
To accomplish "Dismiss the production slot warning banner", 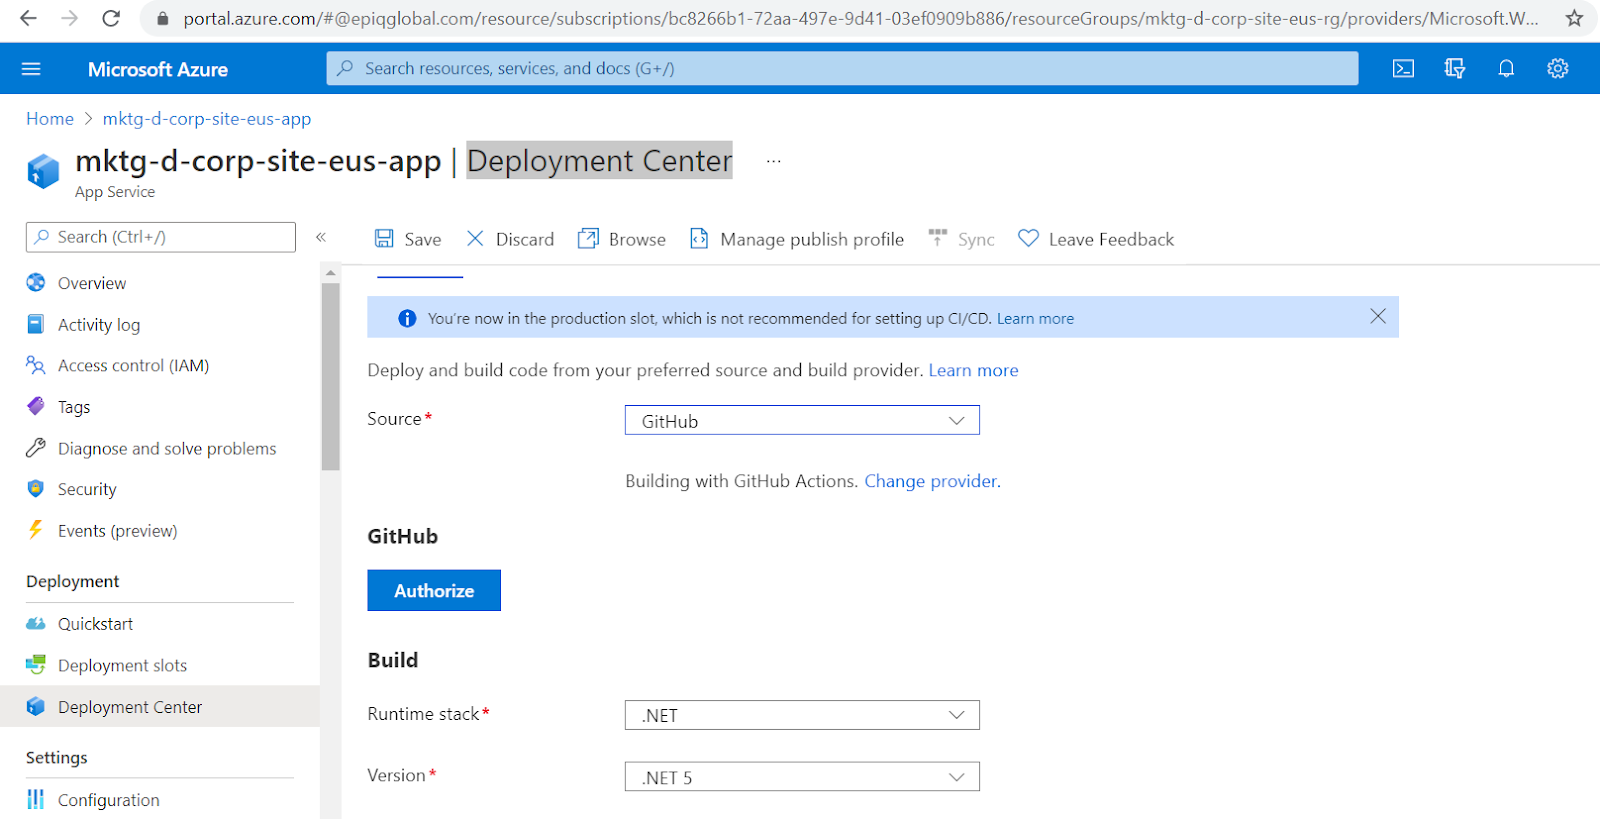I will coord(1378,316).
